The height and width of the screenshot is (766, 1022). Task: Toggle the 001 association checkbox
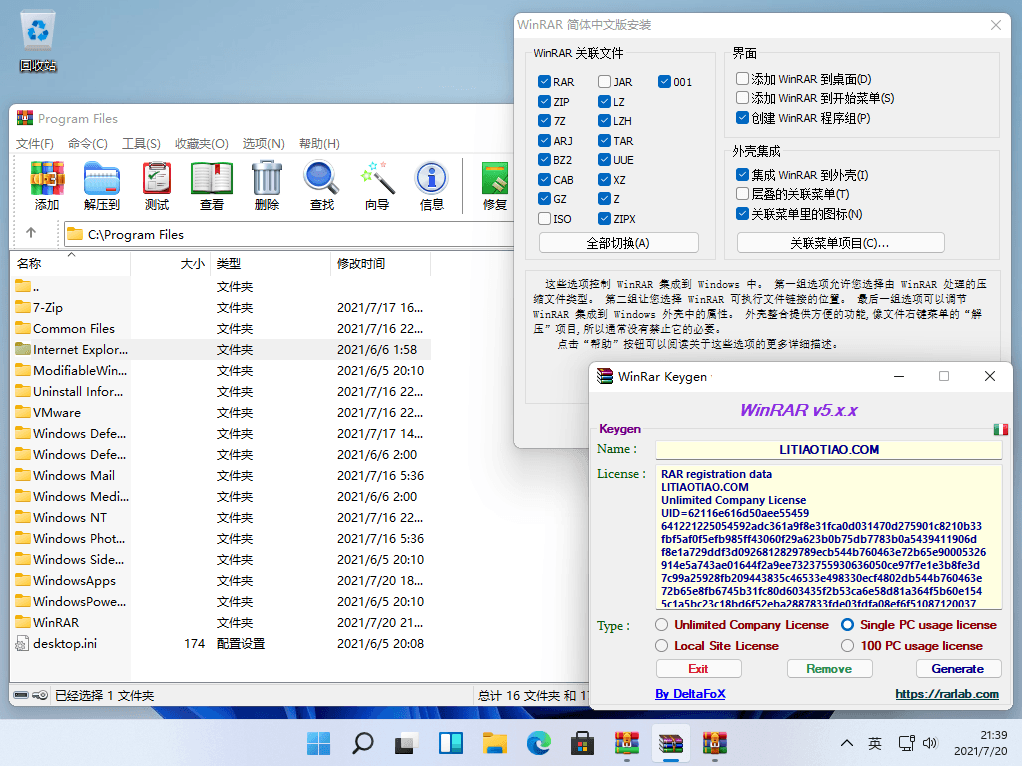[664, 81]
